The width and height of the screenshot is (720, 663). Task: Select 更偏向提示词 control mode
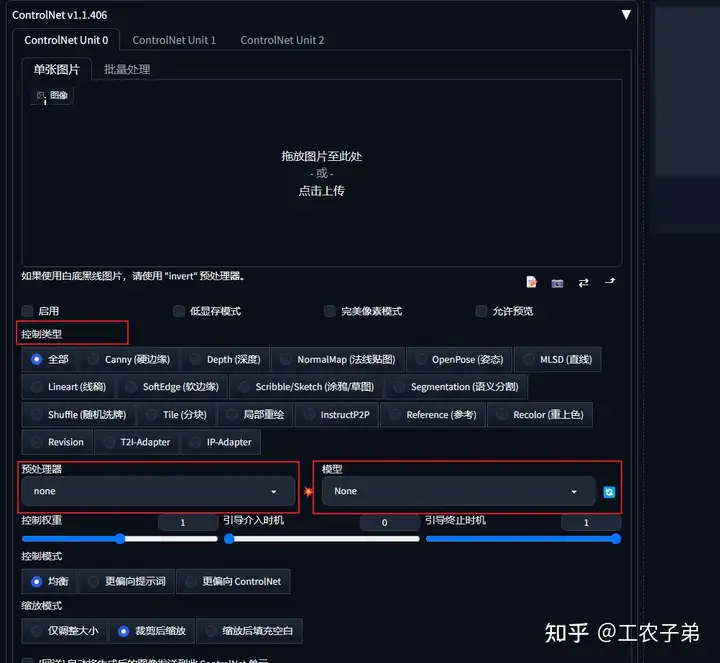[127, 581]
